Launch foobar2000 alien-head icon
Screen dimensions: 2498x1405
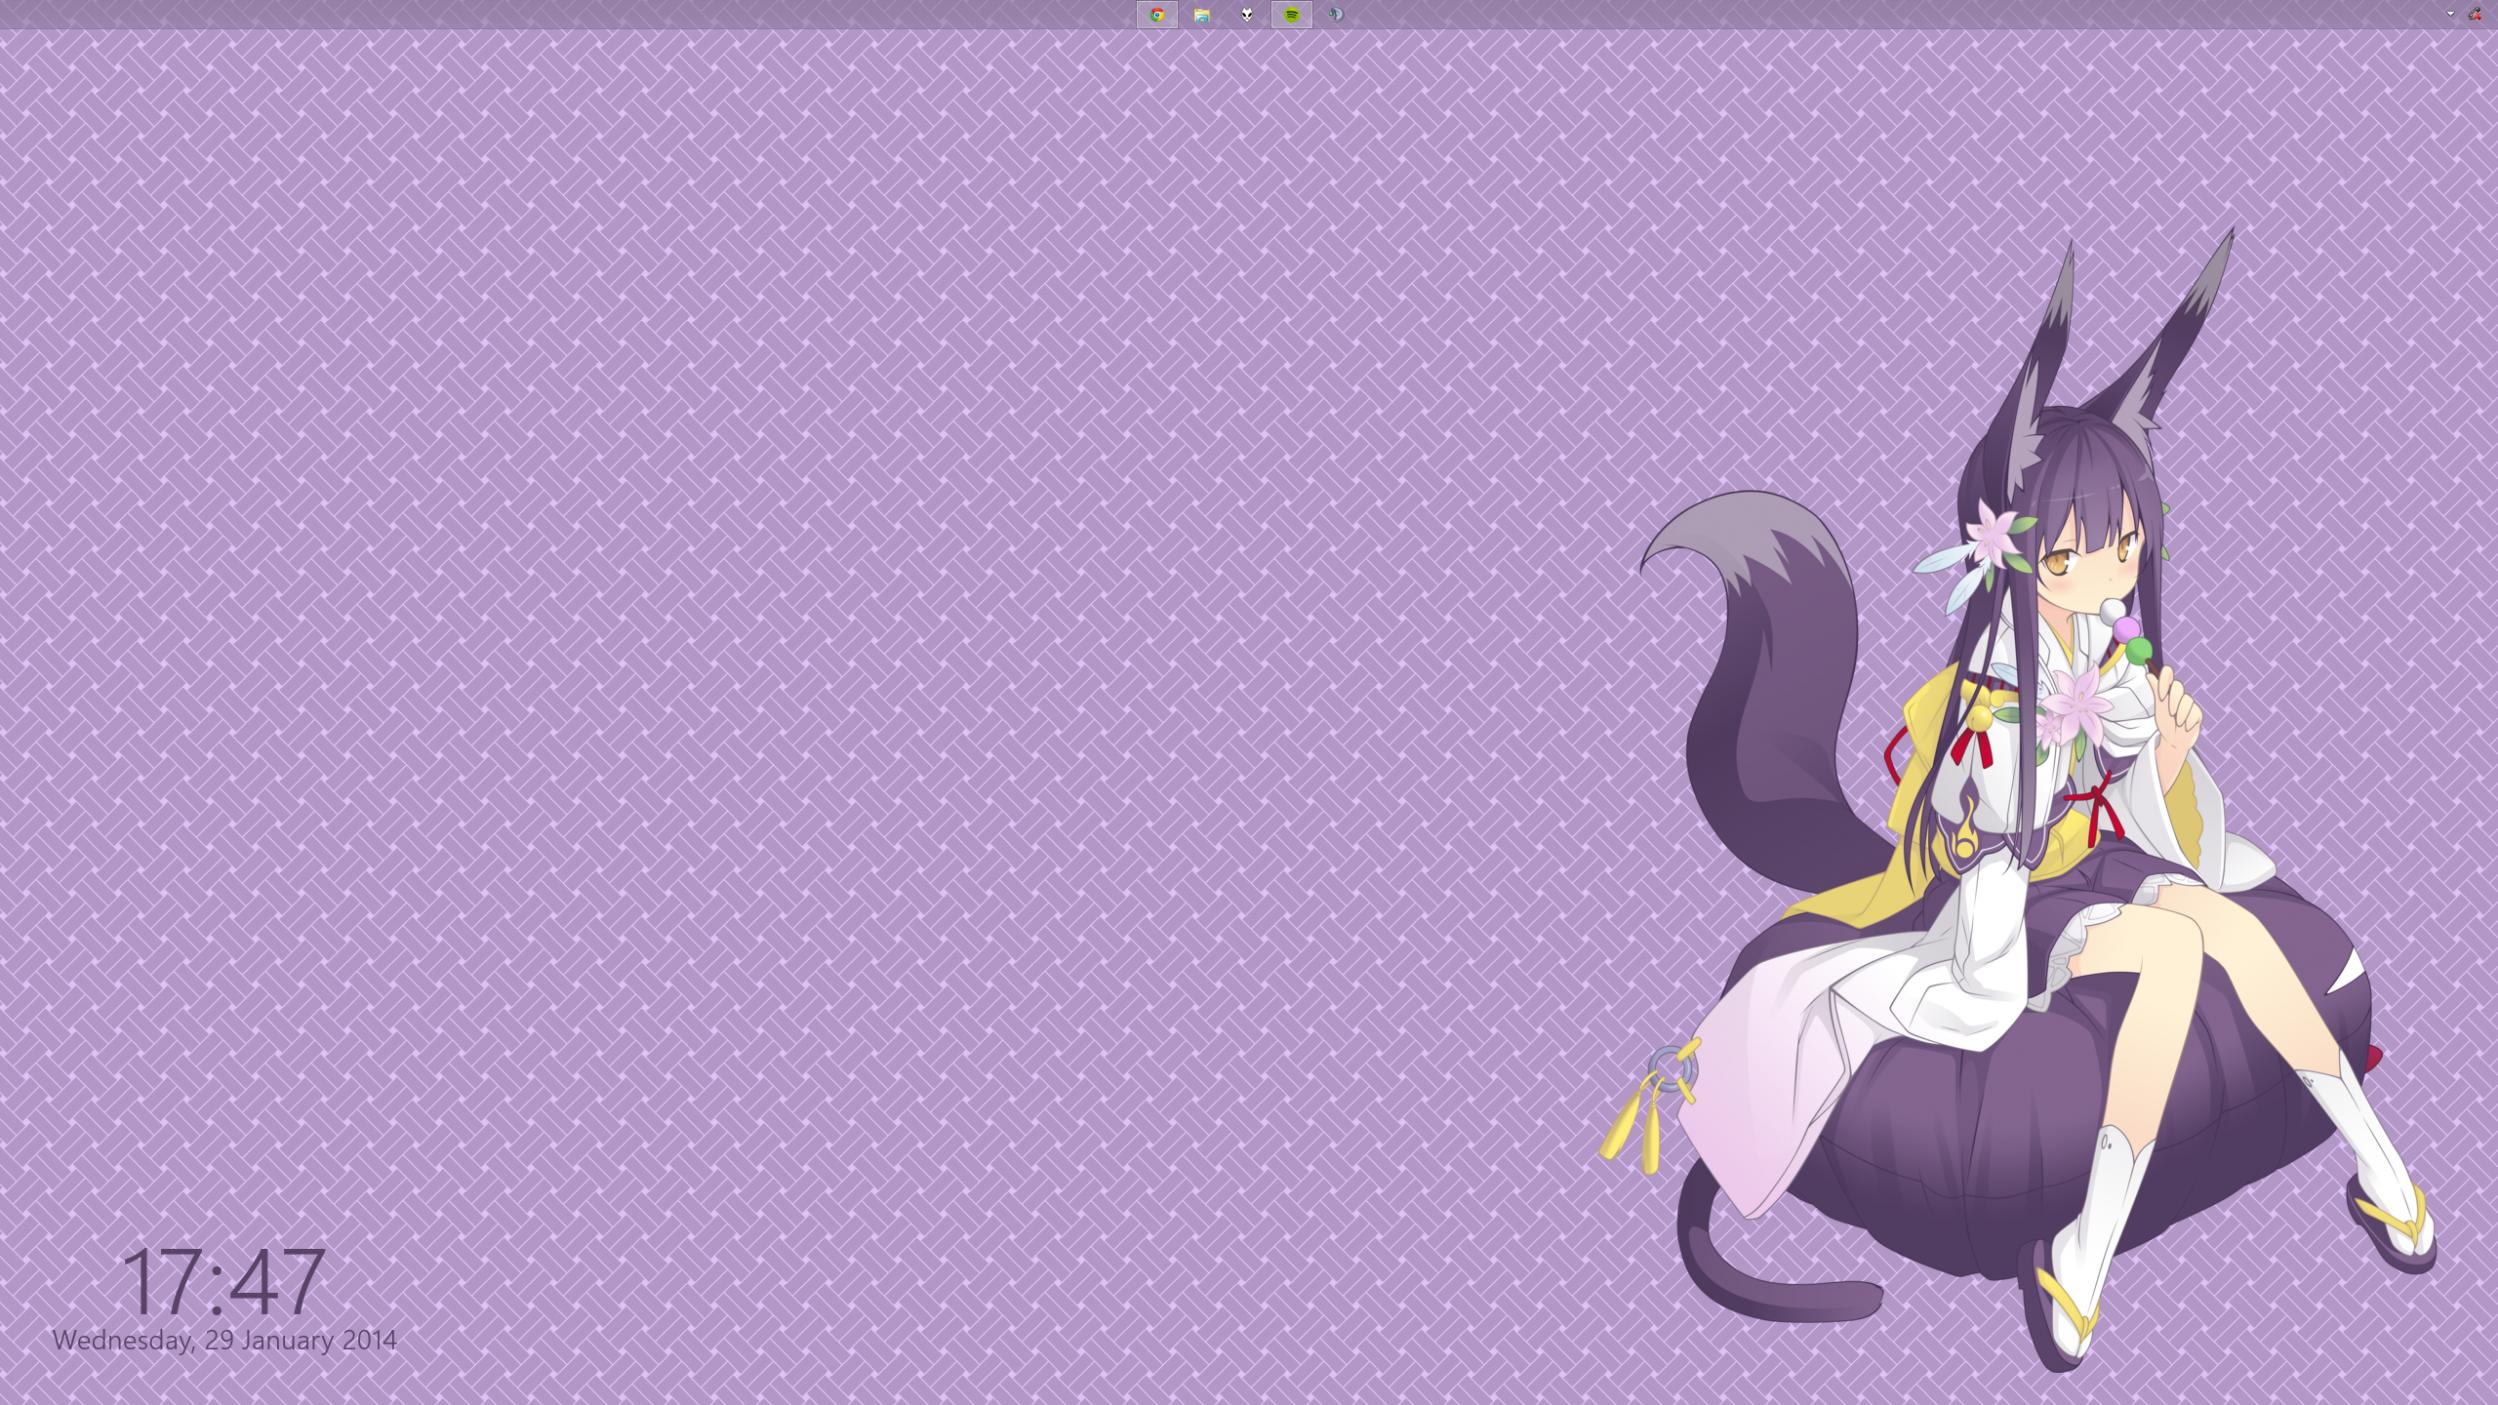tap(1247, 15)
